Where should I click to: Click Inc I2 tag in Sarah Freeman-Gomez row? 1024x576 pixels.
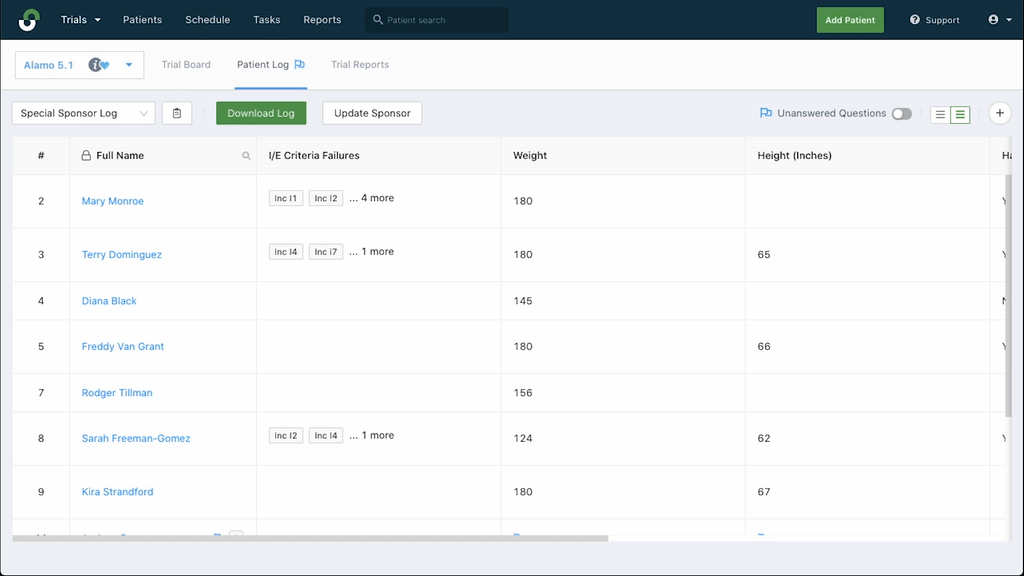tap(285, 436)
